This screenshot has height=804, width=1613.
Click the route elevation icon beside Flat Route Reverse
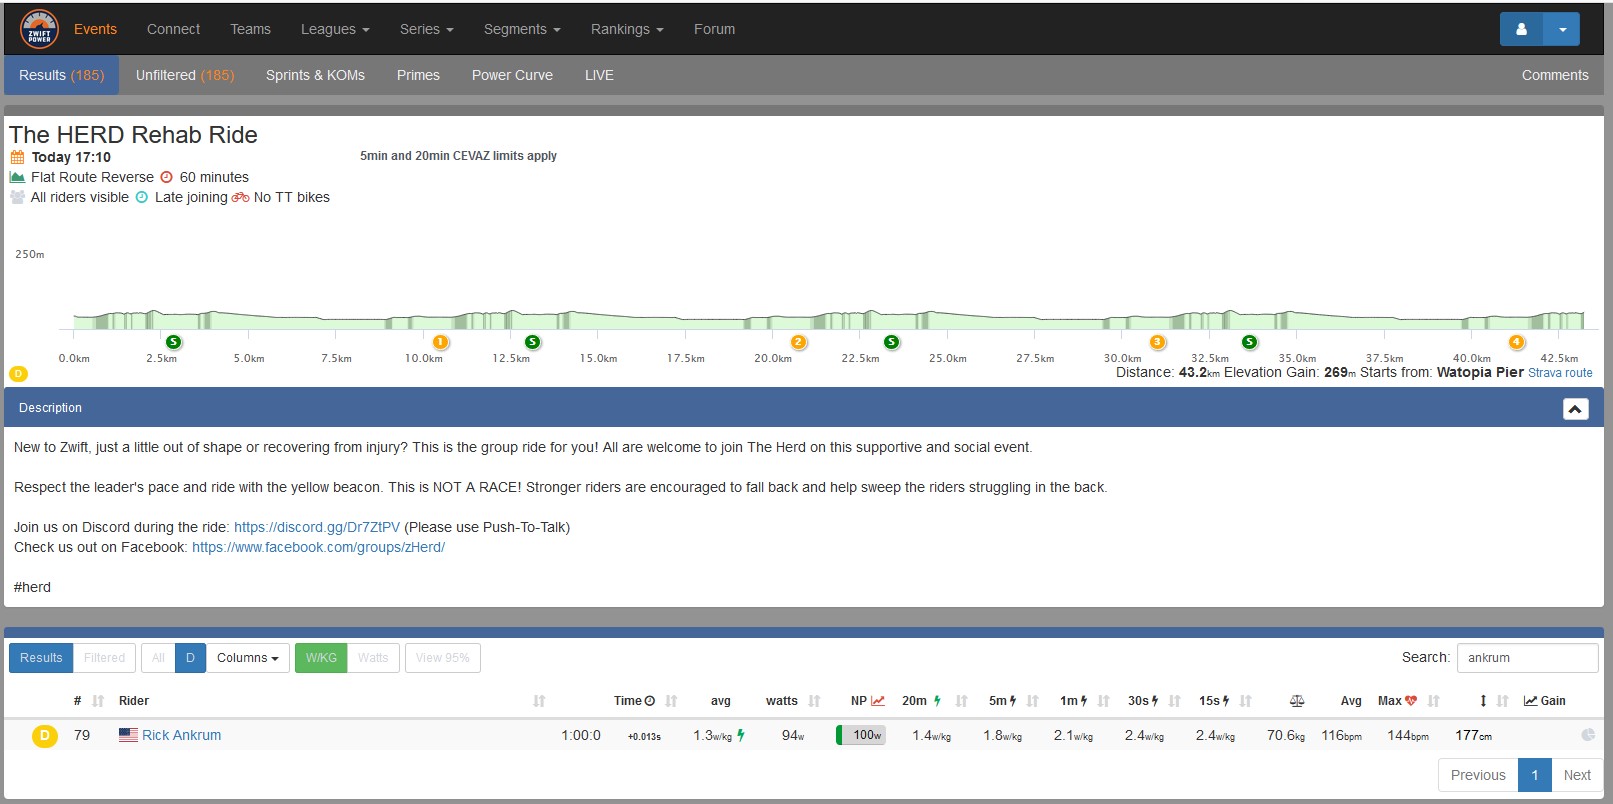pos(17,177)
